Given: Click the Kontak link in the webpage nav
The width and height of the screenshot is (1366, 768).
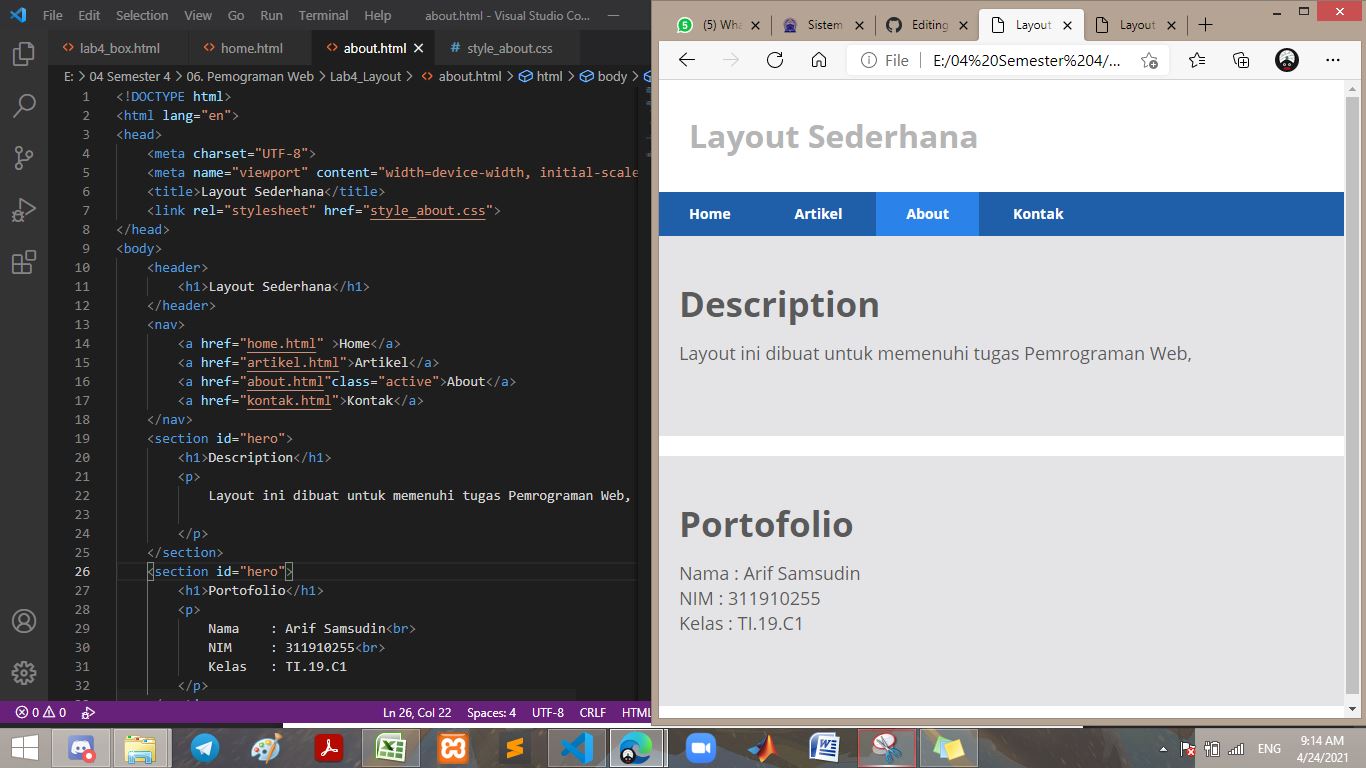Looking at the screenshot, I should click(1038, 214).
